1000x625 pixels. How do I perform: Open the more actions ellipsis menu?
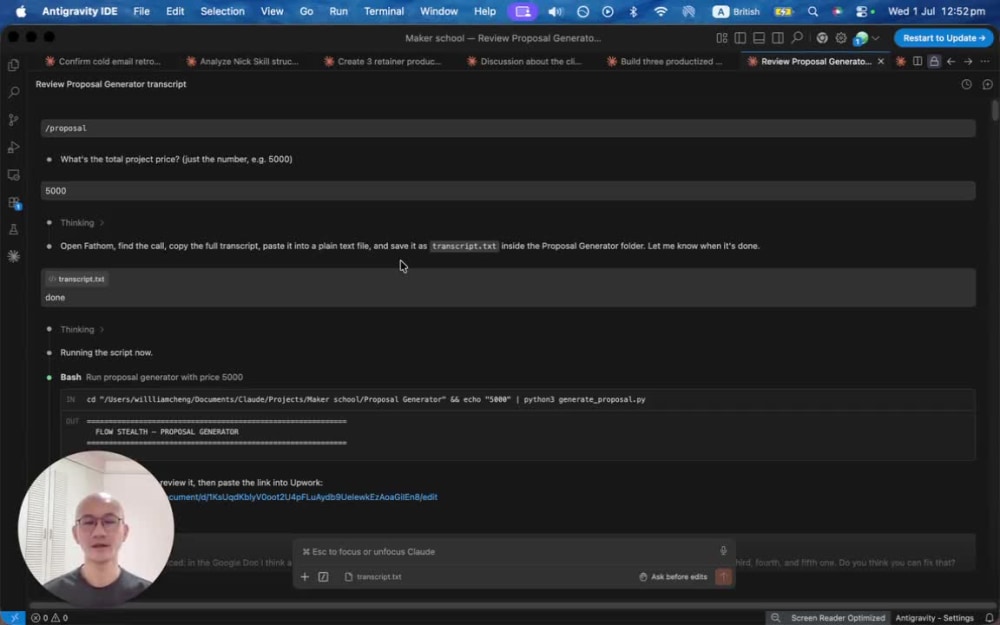pyautogui.click(x=985, y=61)
